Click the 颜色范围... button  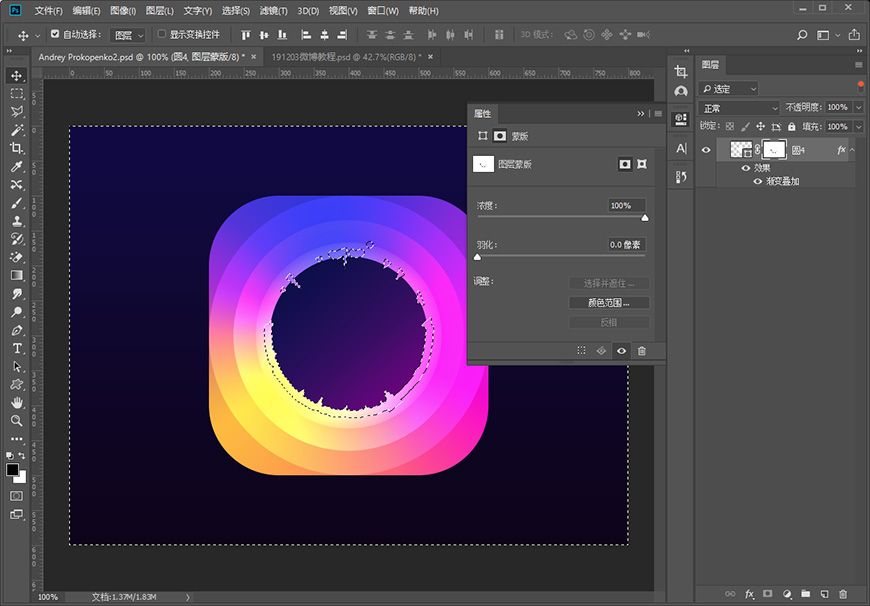(609, 303)
